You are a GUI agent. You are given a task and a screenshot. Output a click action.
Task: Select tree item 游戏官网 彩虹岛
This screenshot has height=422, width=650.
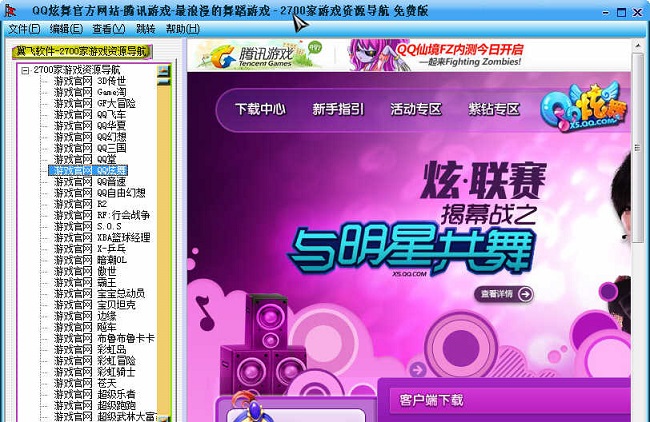click(x=90, y=349)
